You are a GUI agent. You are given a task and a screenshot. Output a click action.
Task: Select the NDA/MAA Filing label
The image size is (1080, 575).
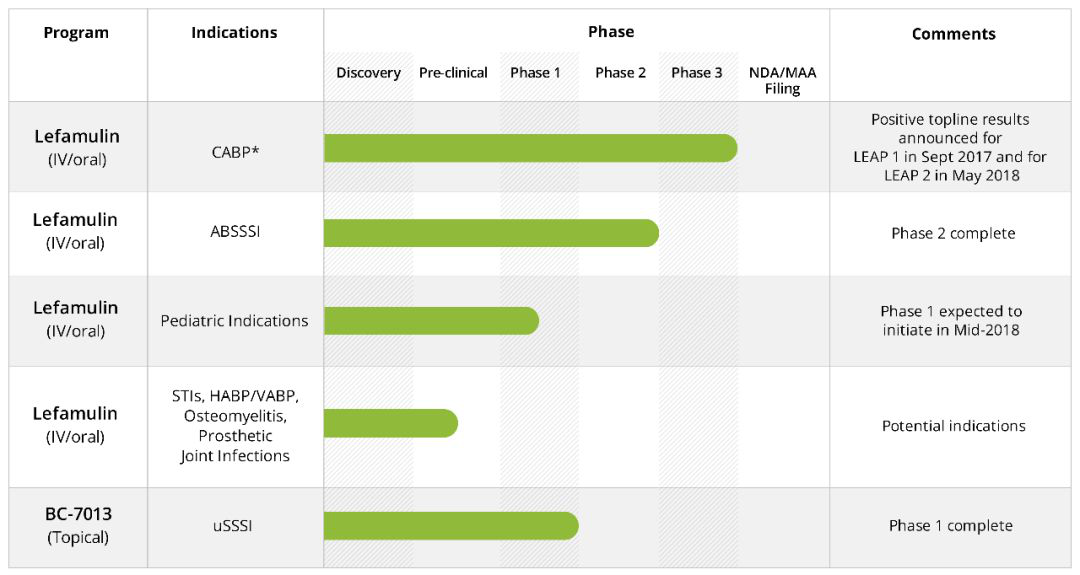coord(782,80)
